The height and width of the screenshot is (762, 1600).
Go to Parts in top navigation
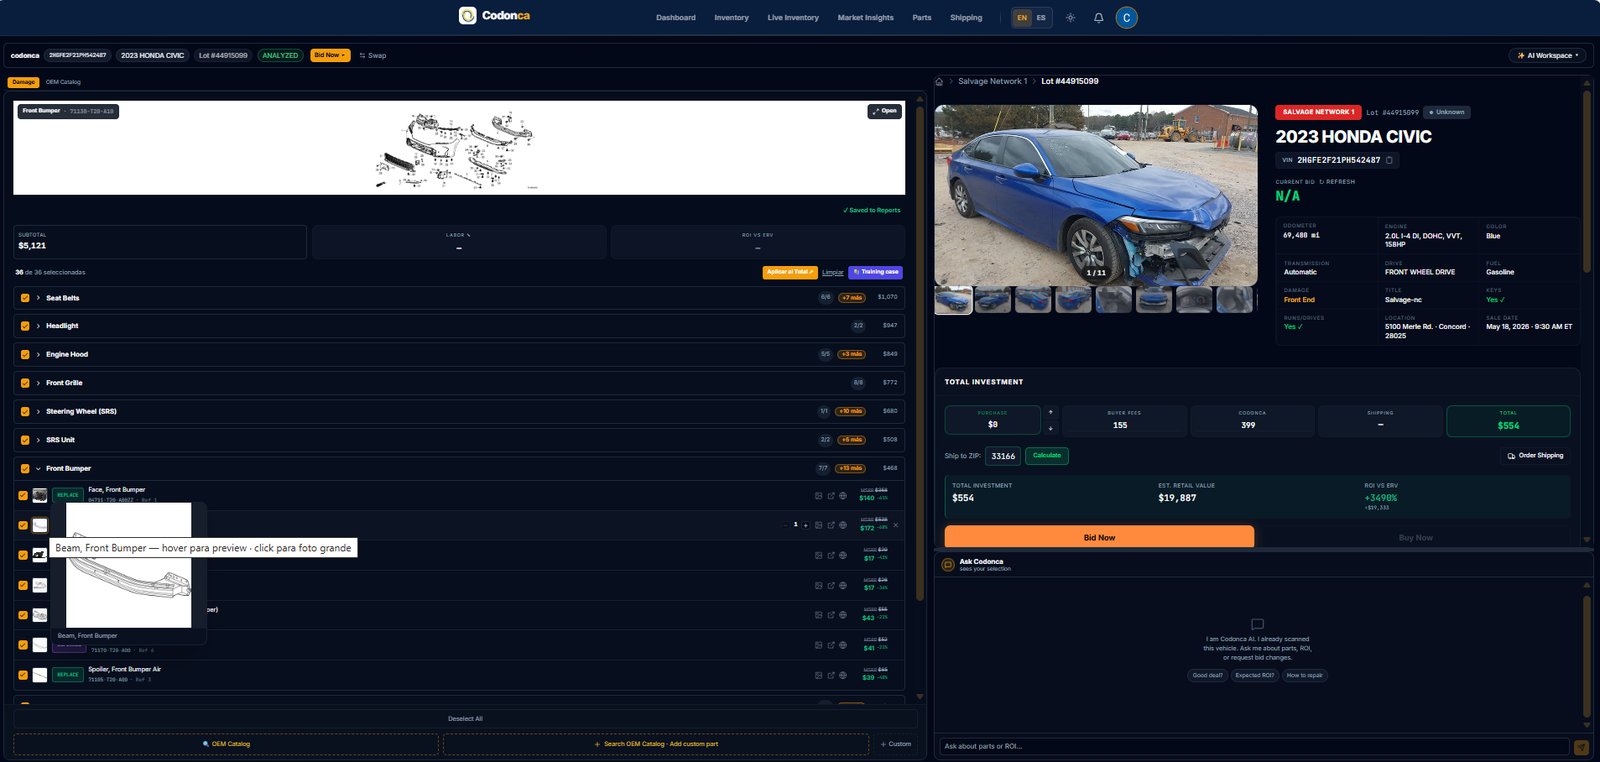pos(922,18)
